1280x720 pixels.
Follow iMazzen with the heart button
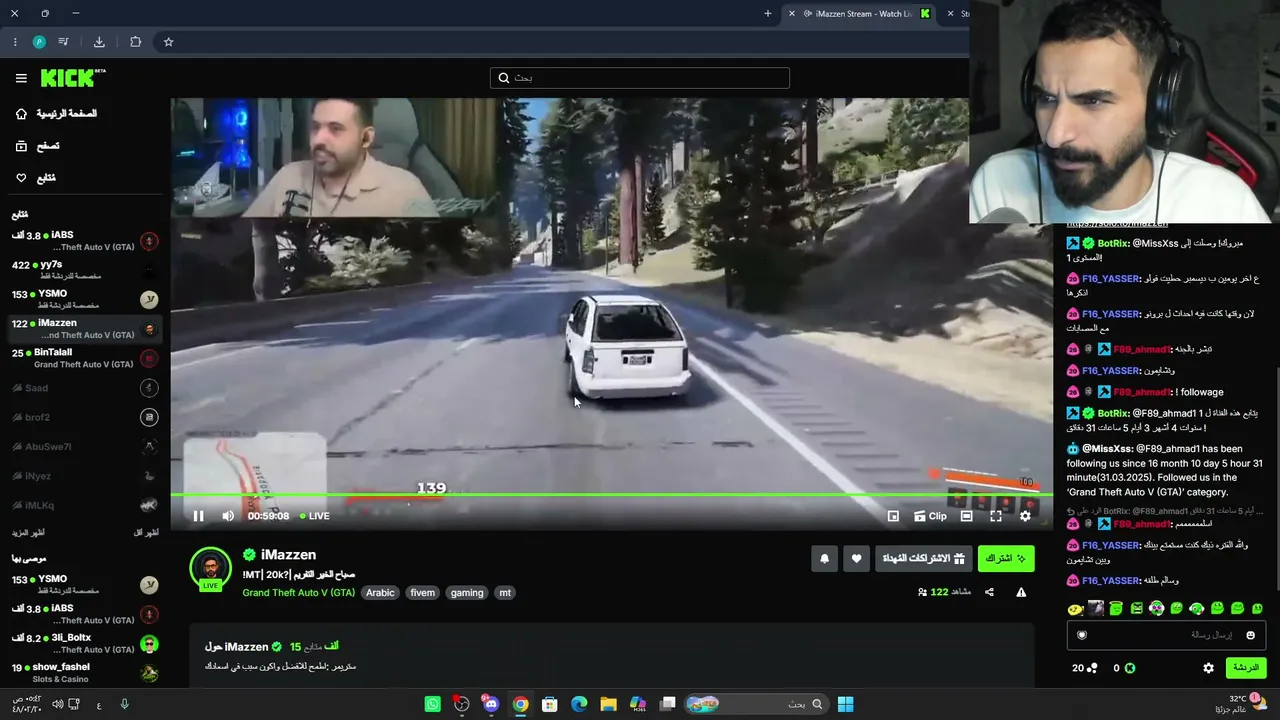click(x=856, y=559)
